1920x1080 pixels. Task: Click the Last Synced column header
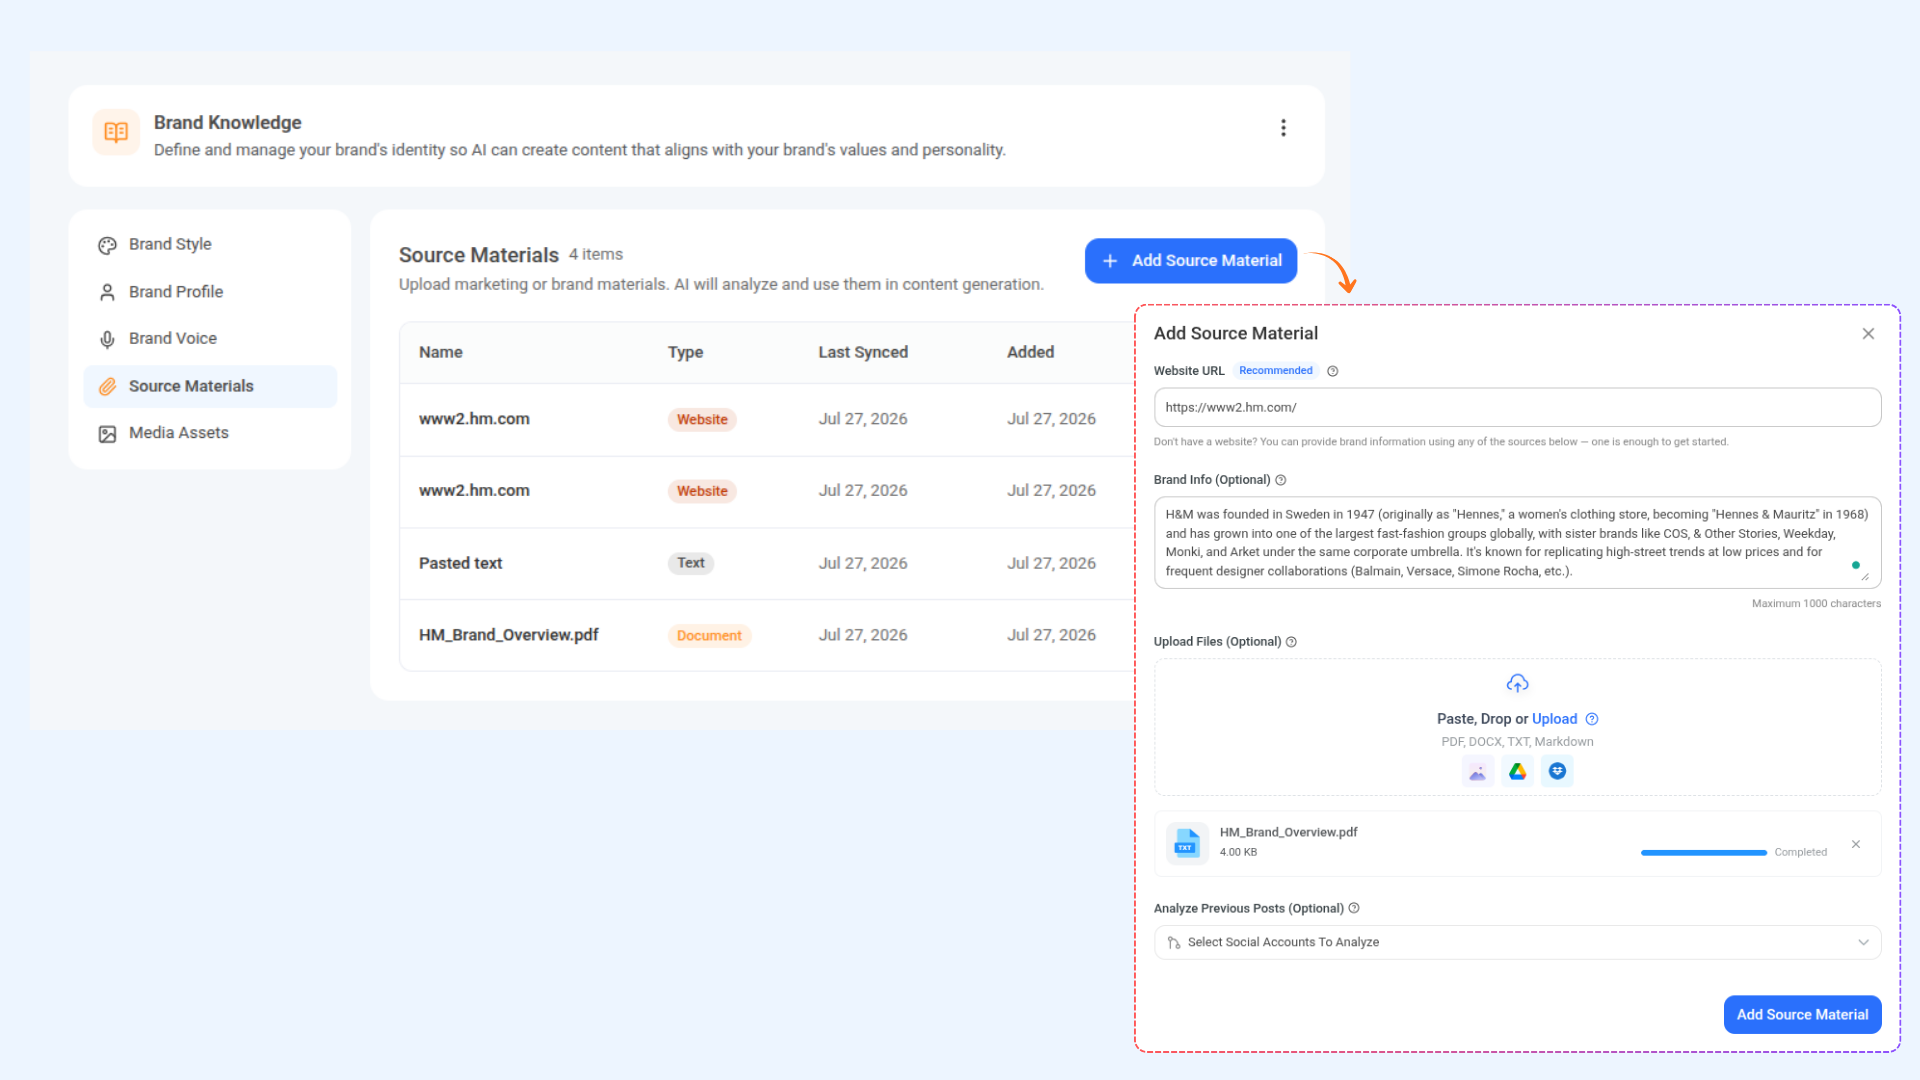coord(863,352)
